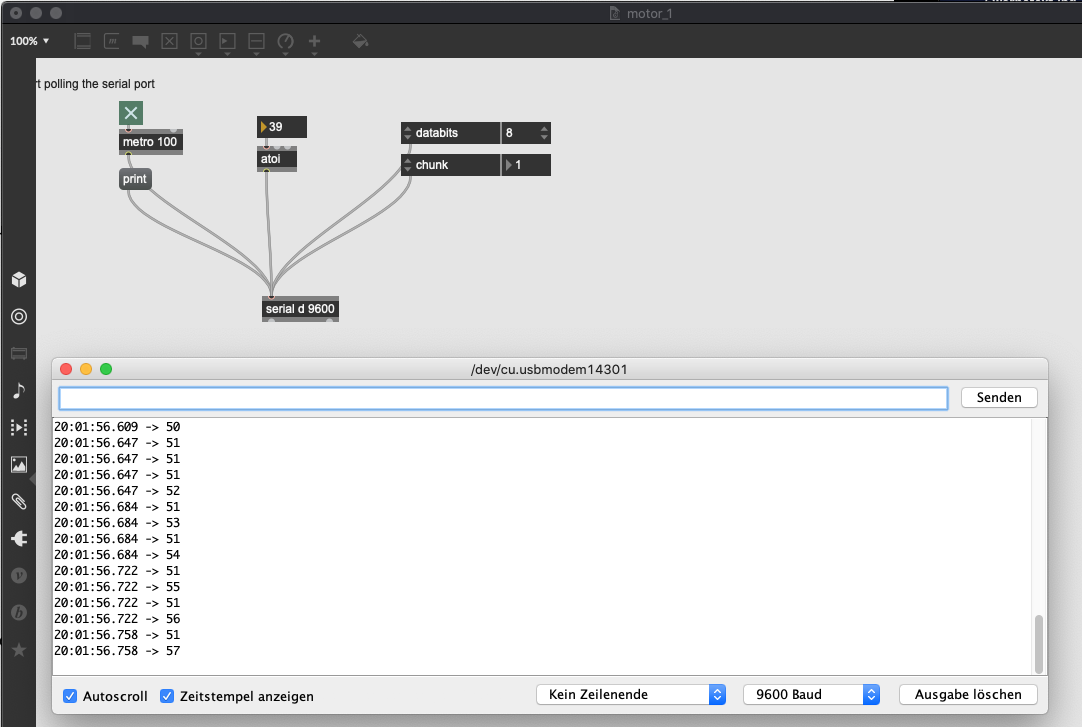Turn off the green X toggle above metro

[130, 113]
